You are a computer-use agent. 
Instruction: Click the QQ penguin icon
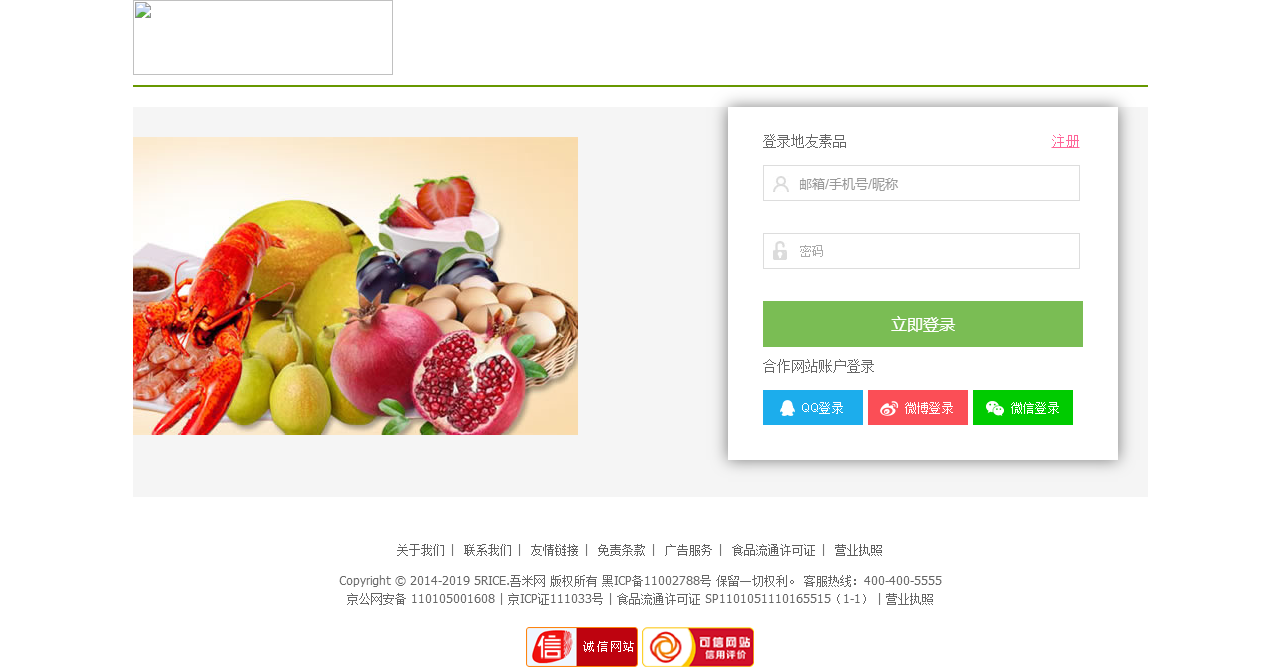tap(787, 408)
